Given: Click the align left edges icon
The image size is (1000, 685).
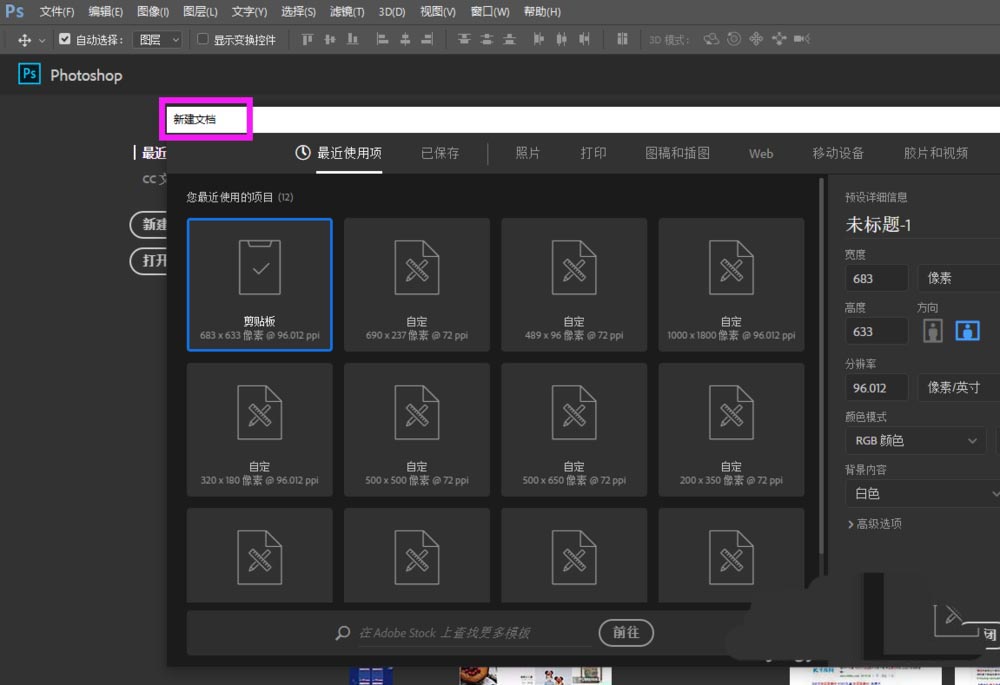Looking at the screenshot, I should 381,38.
